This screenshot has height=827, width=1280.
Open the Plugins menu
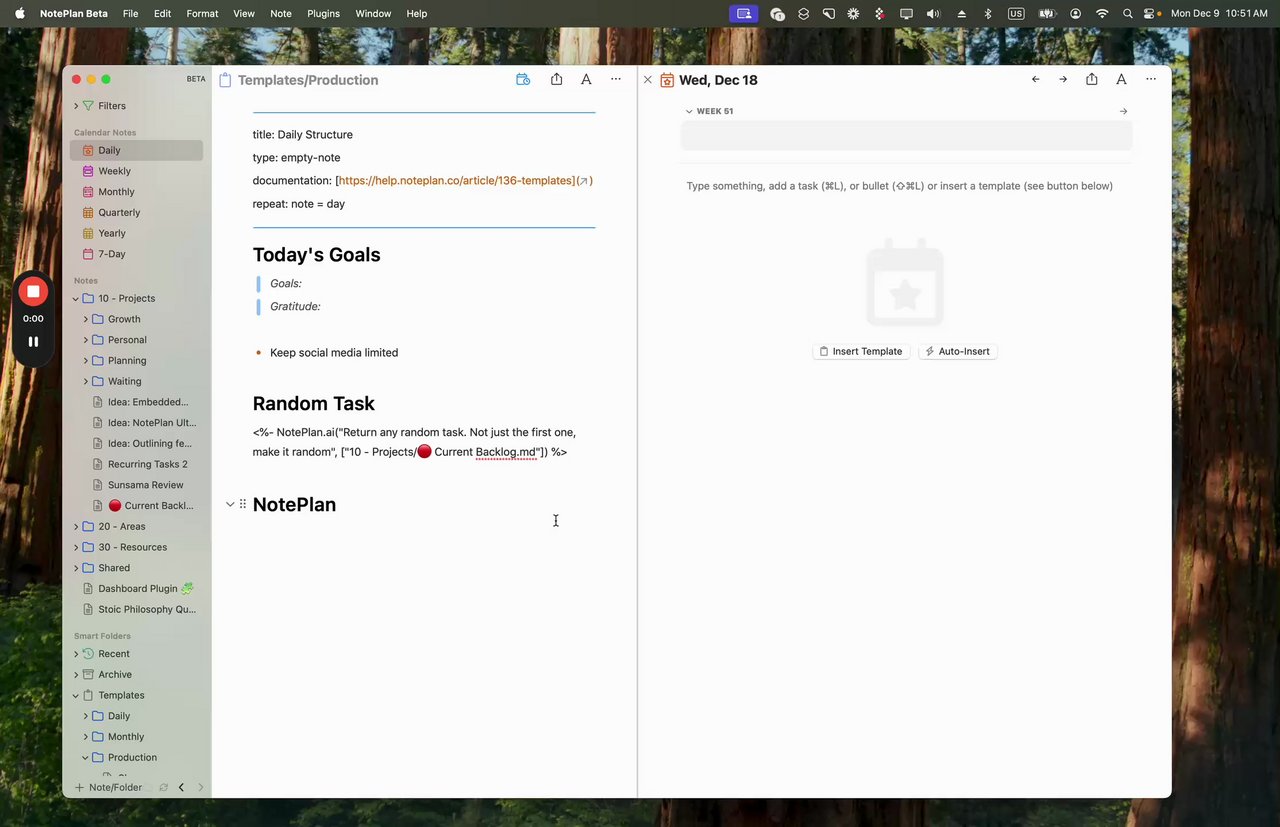tap(323, 14)
